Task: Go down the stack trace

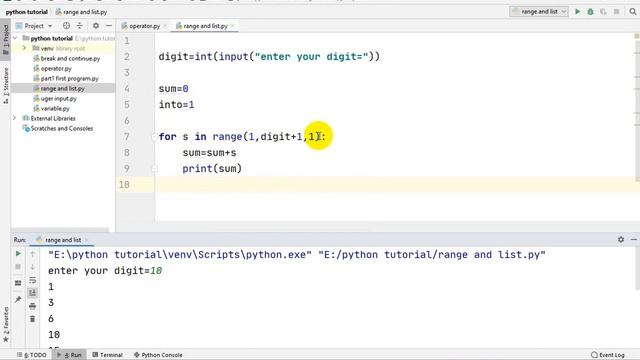Action: coord(33,267)
